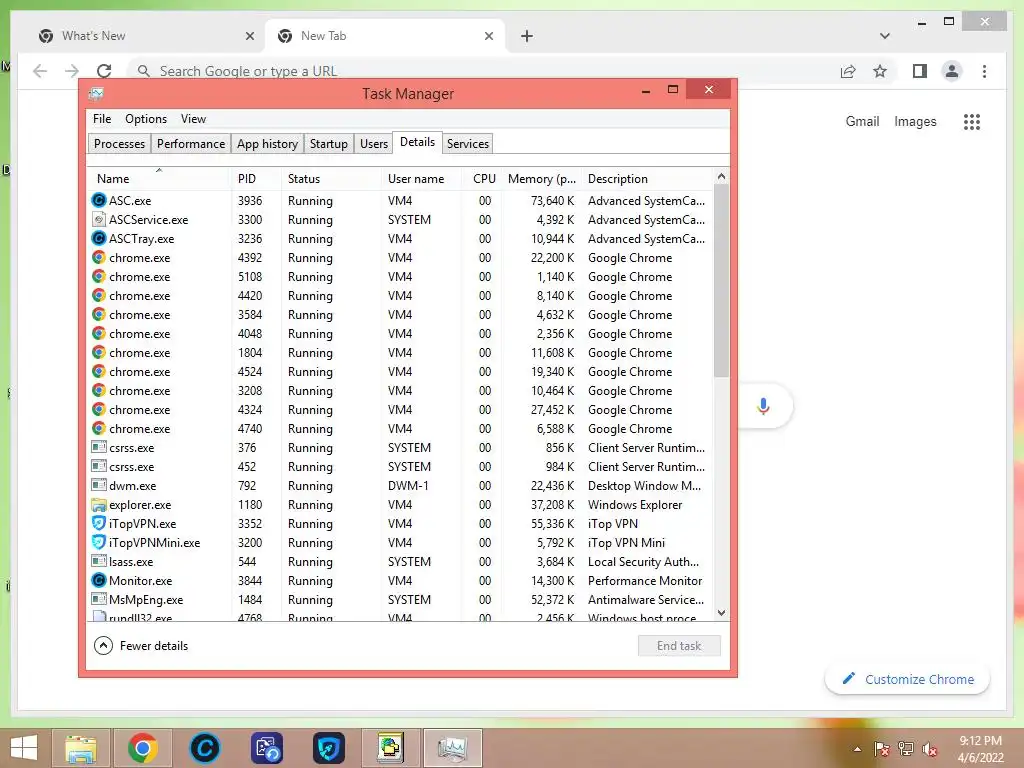This screenshot has width=1024, height=768.
Task: Switch to the Services tab
Action: coord(468,144)
